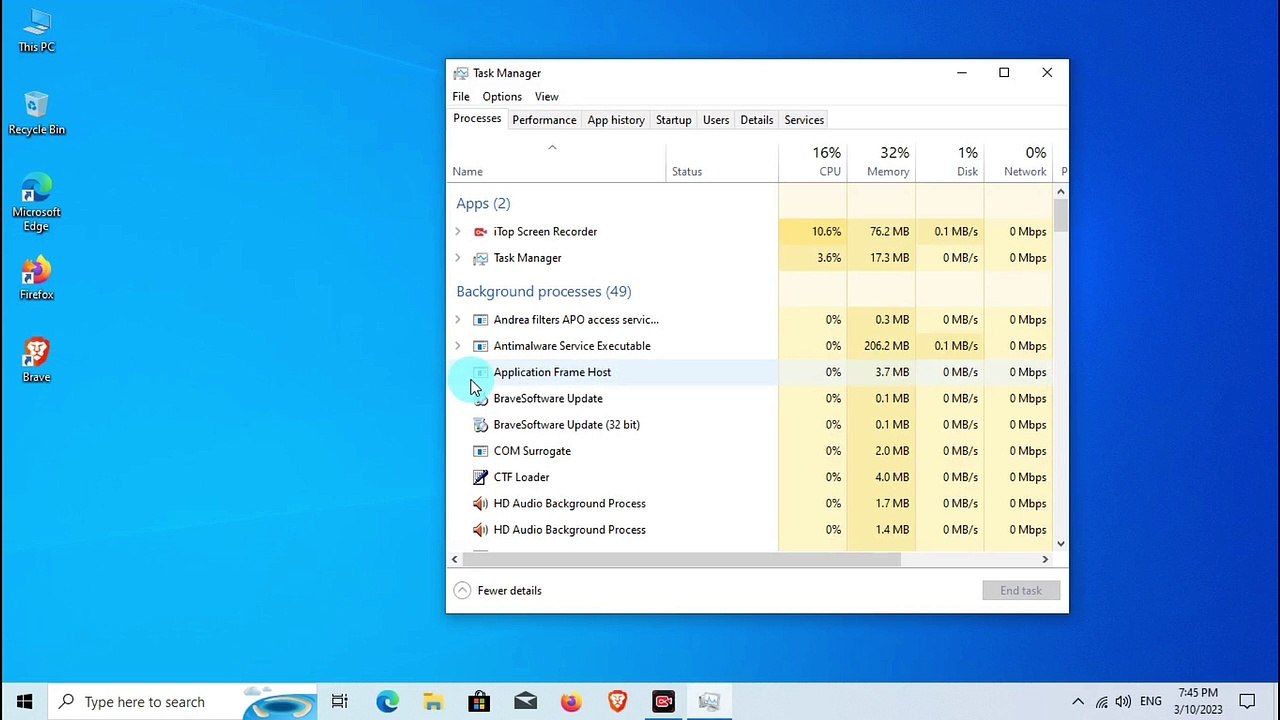Sort by CPU usage column header

click(813, 162)
